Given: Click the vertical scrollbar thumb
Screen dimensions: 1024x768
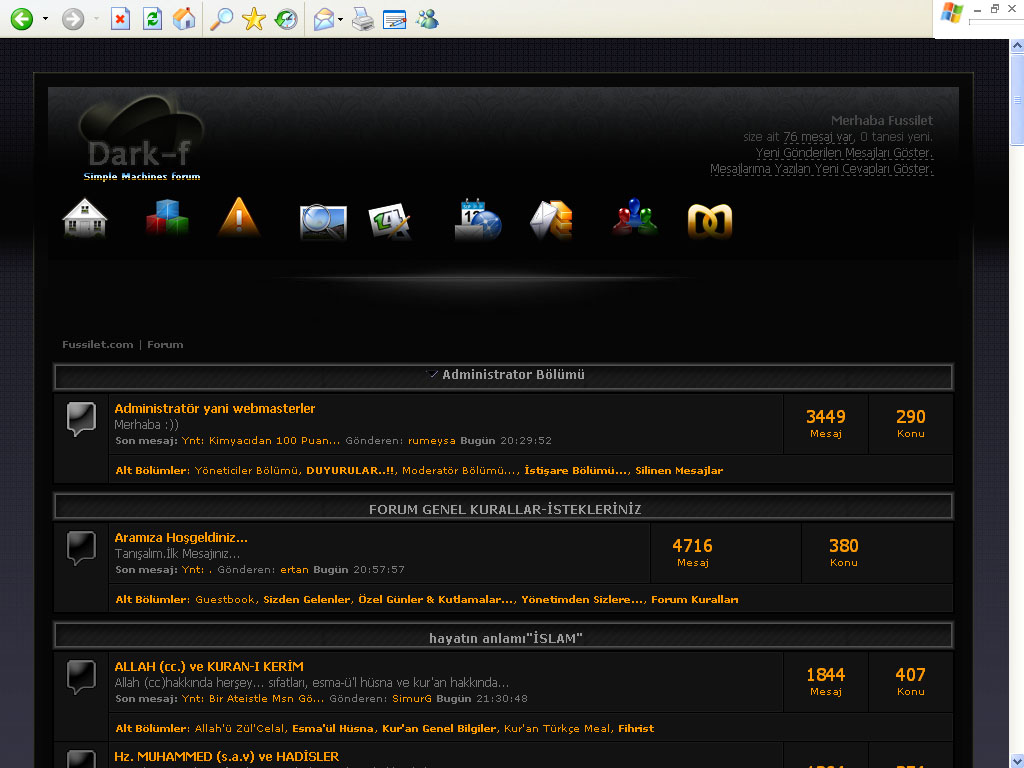Looking at the screenshot, I should point(1017,100).
